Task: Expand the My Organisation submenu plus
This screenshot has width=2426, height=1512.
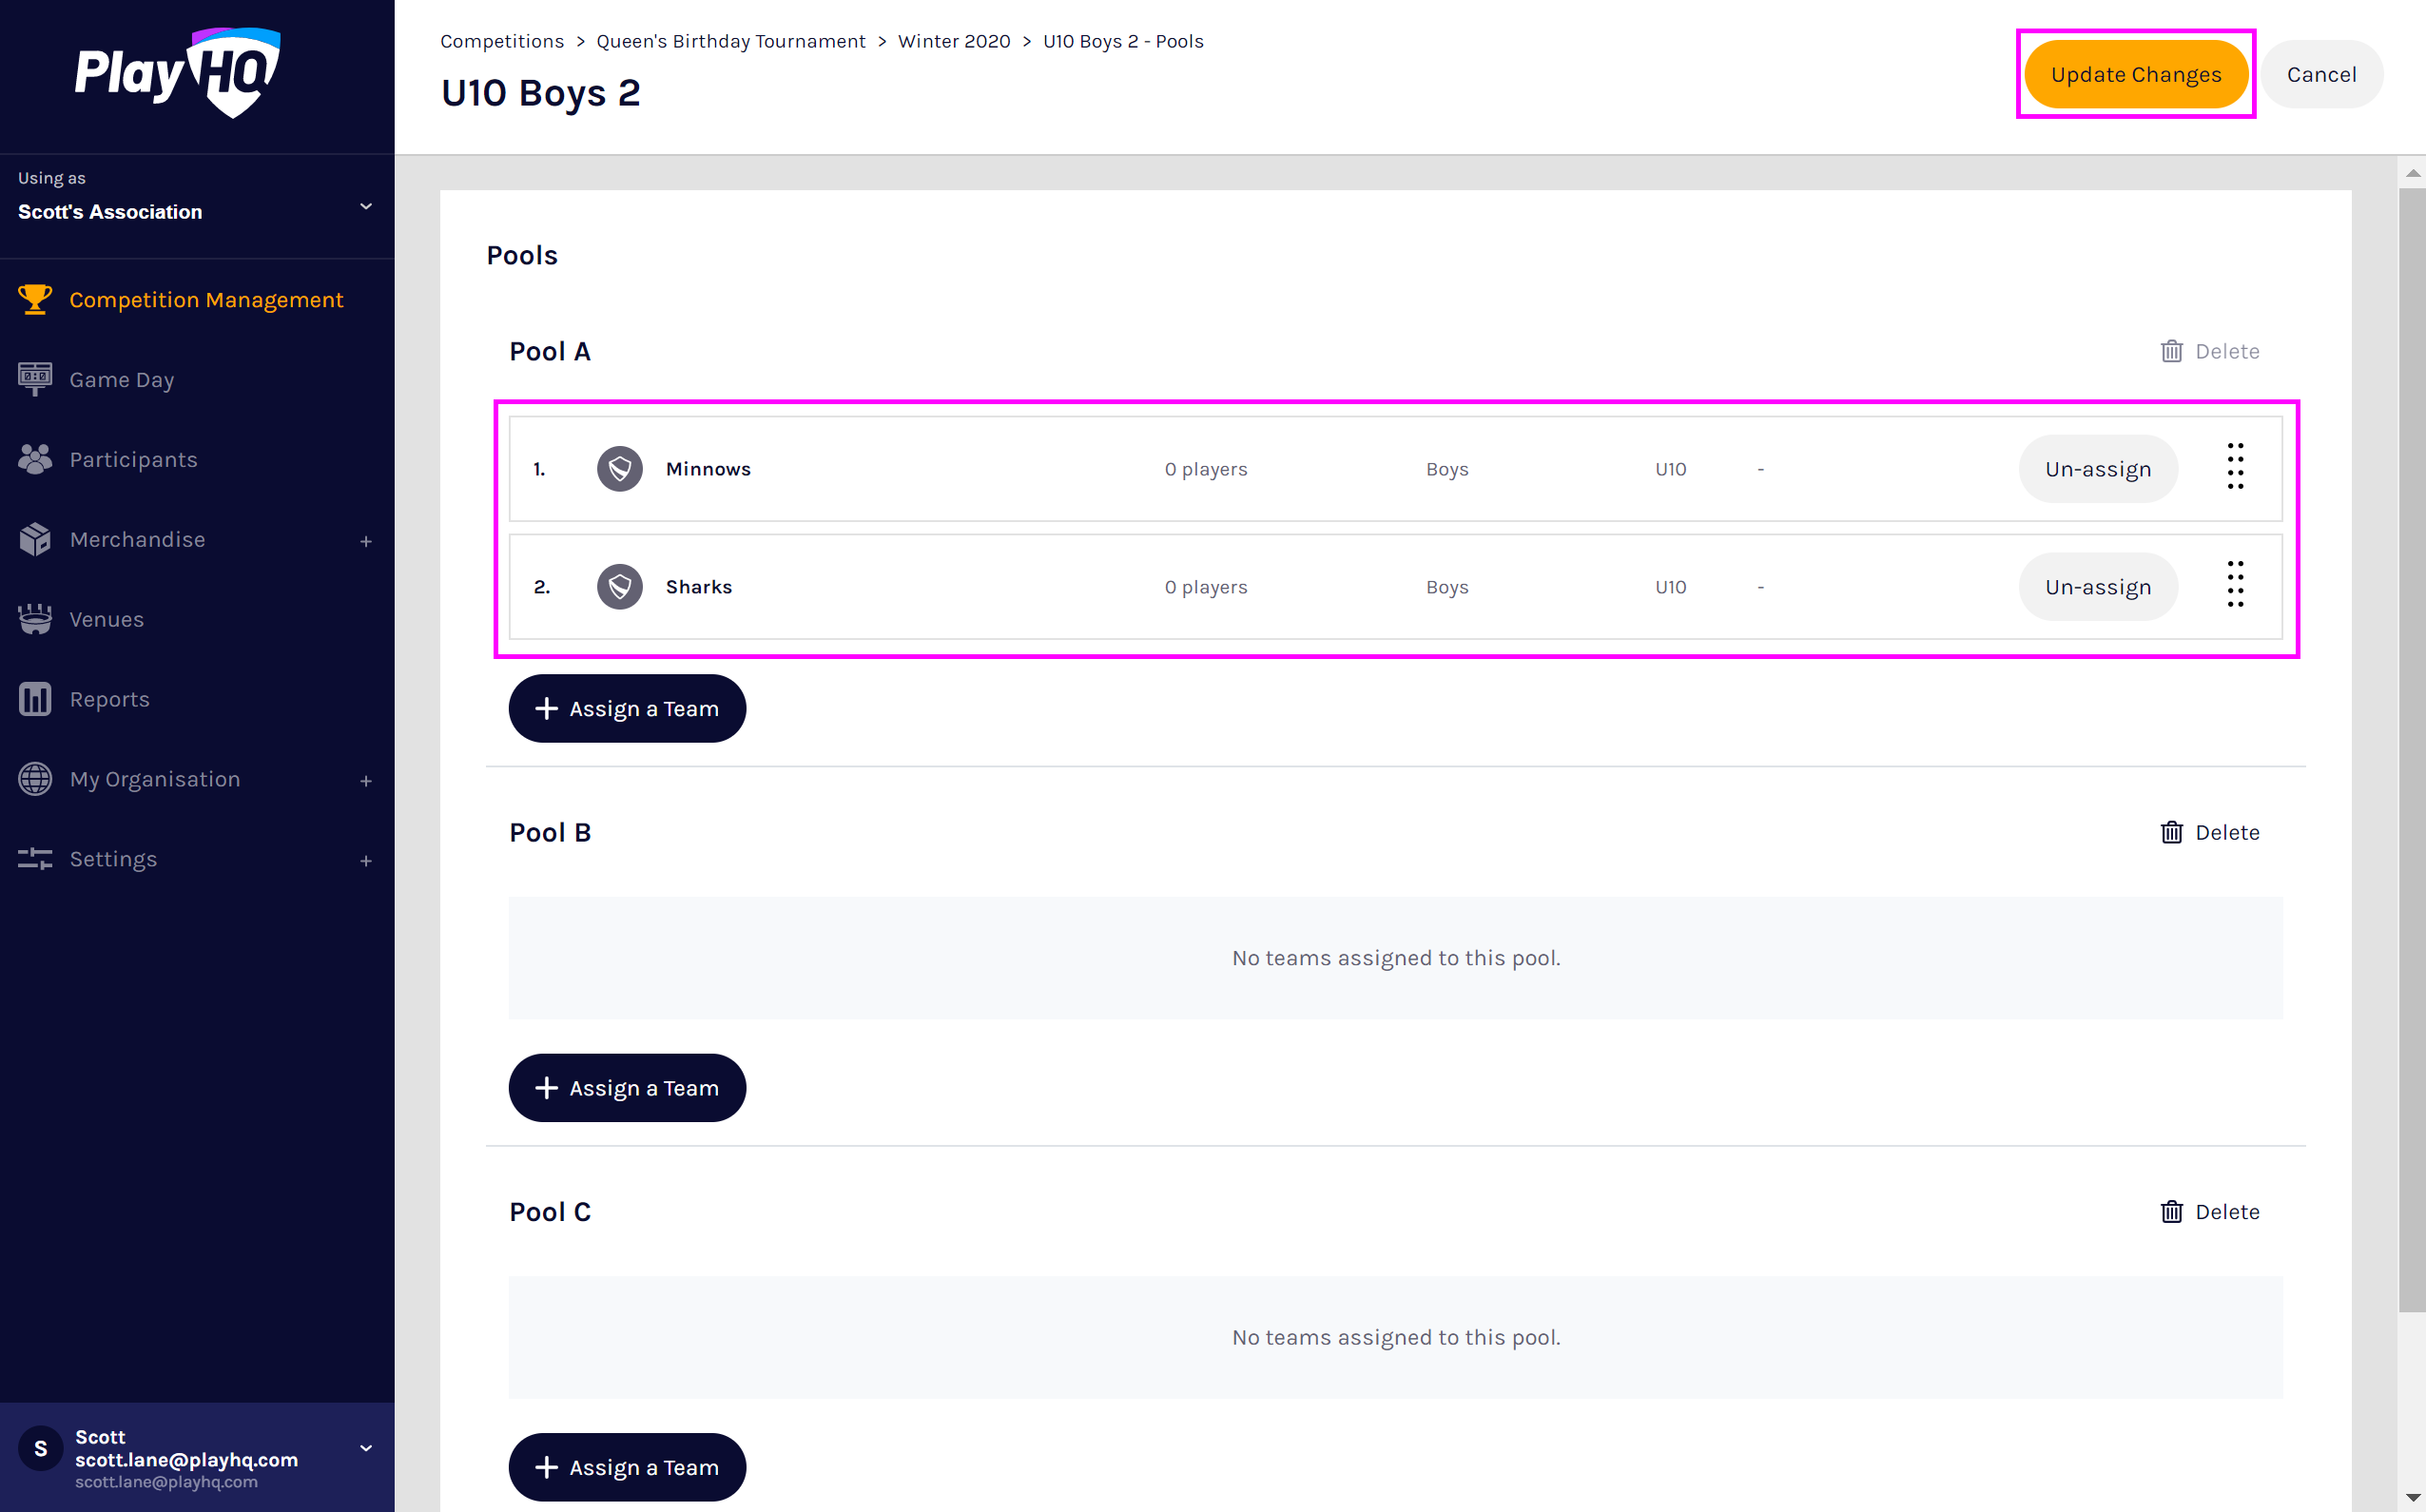Action: click(366, 781)
